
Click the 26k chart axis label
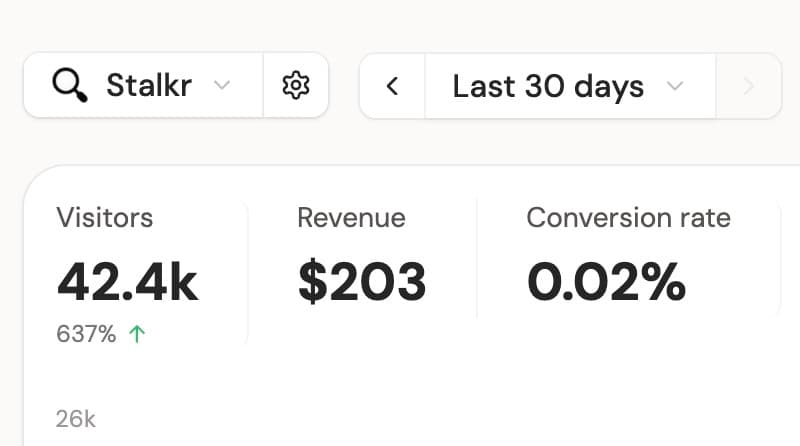click(x=76, y=419)
